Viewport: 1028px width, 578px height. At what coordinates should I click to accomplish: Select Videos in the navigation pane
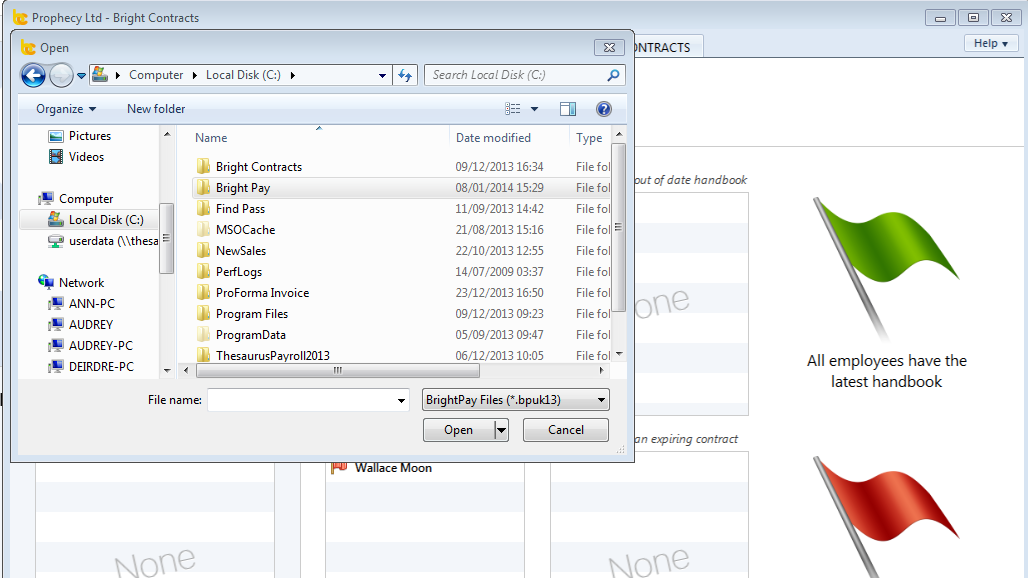tap(86, 157)
